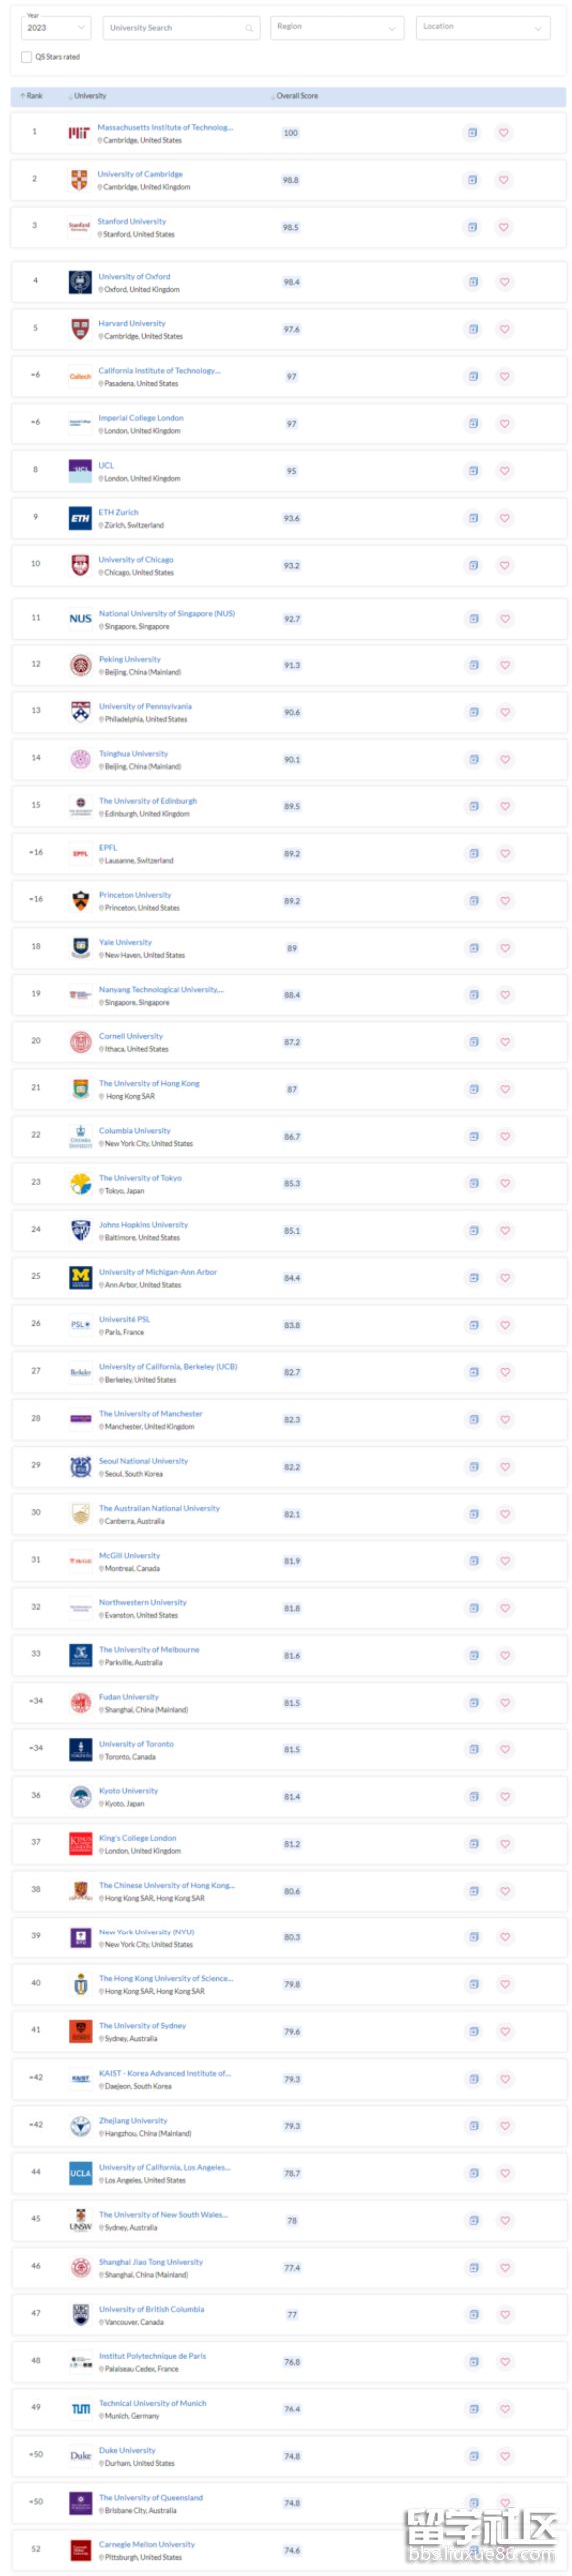Open the University of Oxford link

pyautogui.click(x=134, y=276)
